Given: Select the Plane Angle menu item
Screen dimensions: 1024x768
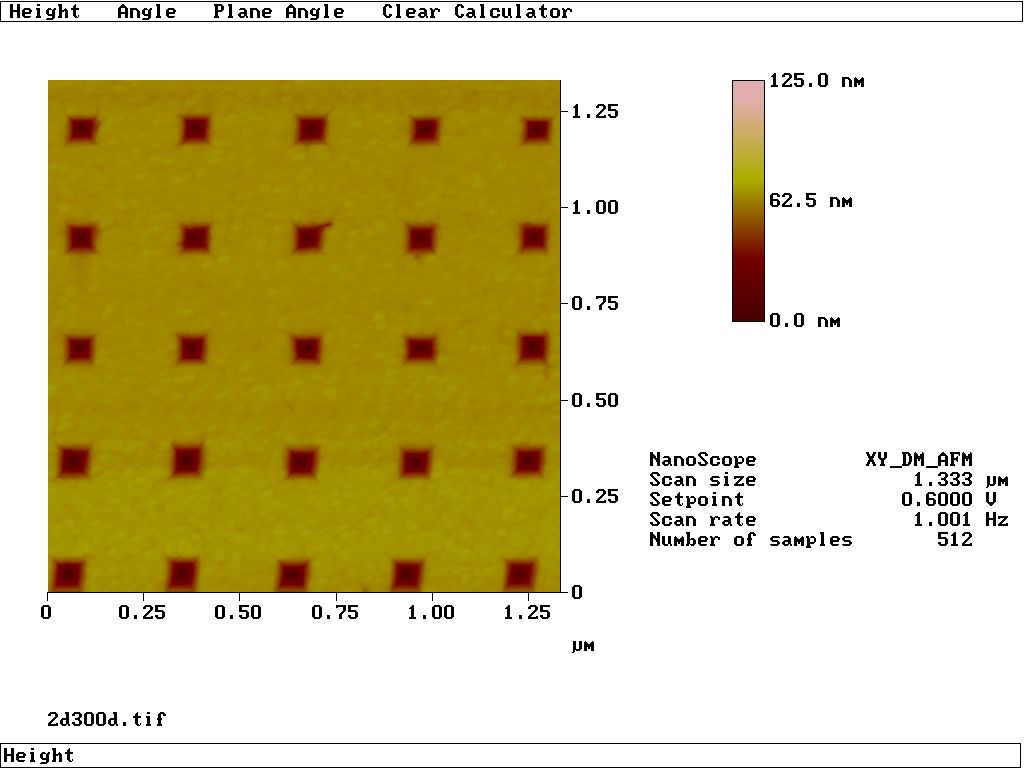Looking at the screenshot, I should click(278, 12).
